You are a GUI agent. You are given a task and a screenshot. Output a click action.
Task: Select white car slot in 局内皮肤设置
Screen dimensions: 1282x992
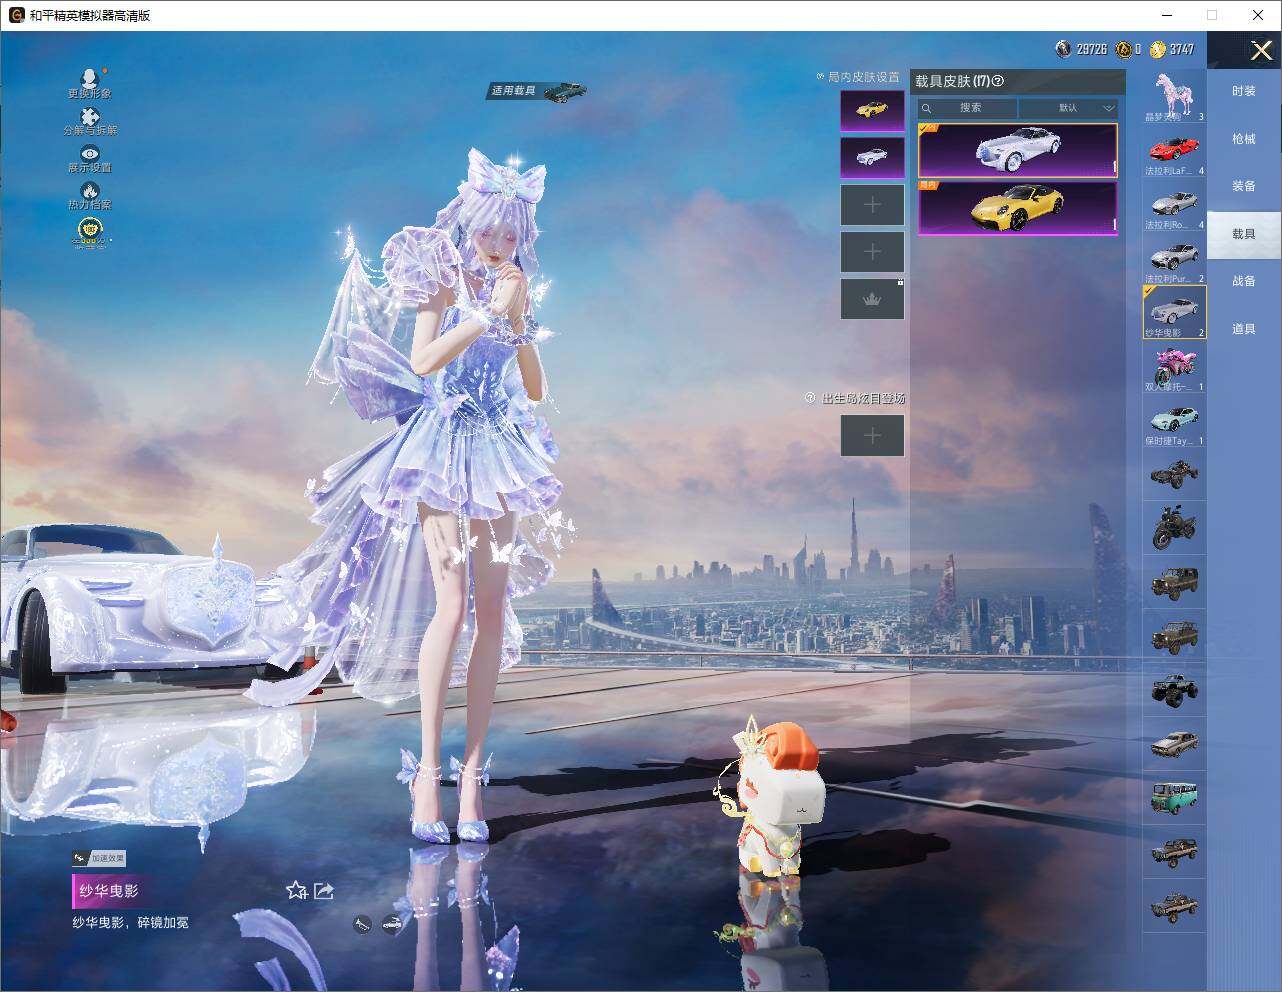click(872, 157)
